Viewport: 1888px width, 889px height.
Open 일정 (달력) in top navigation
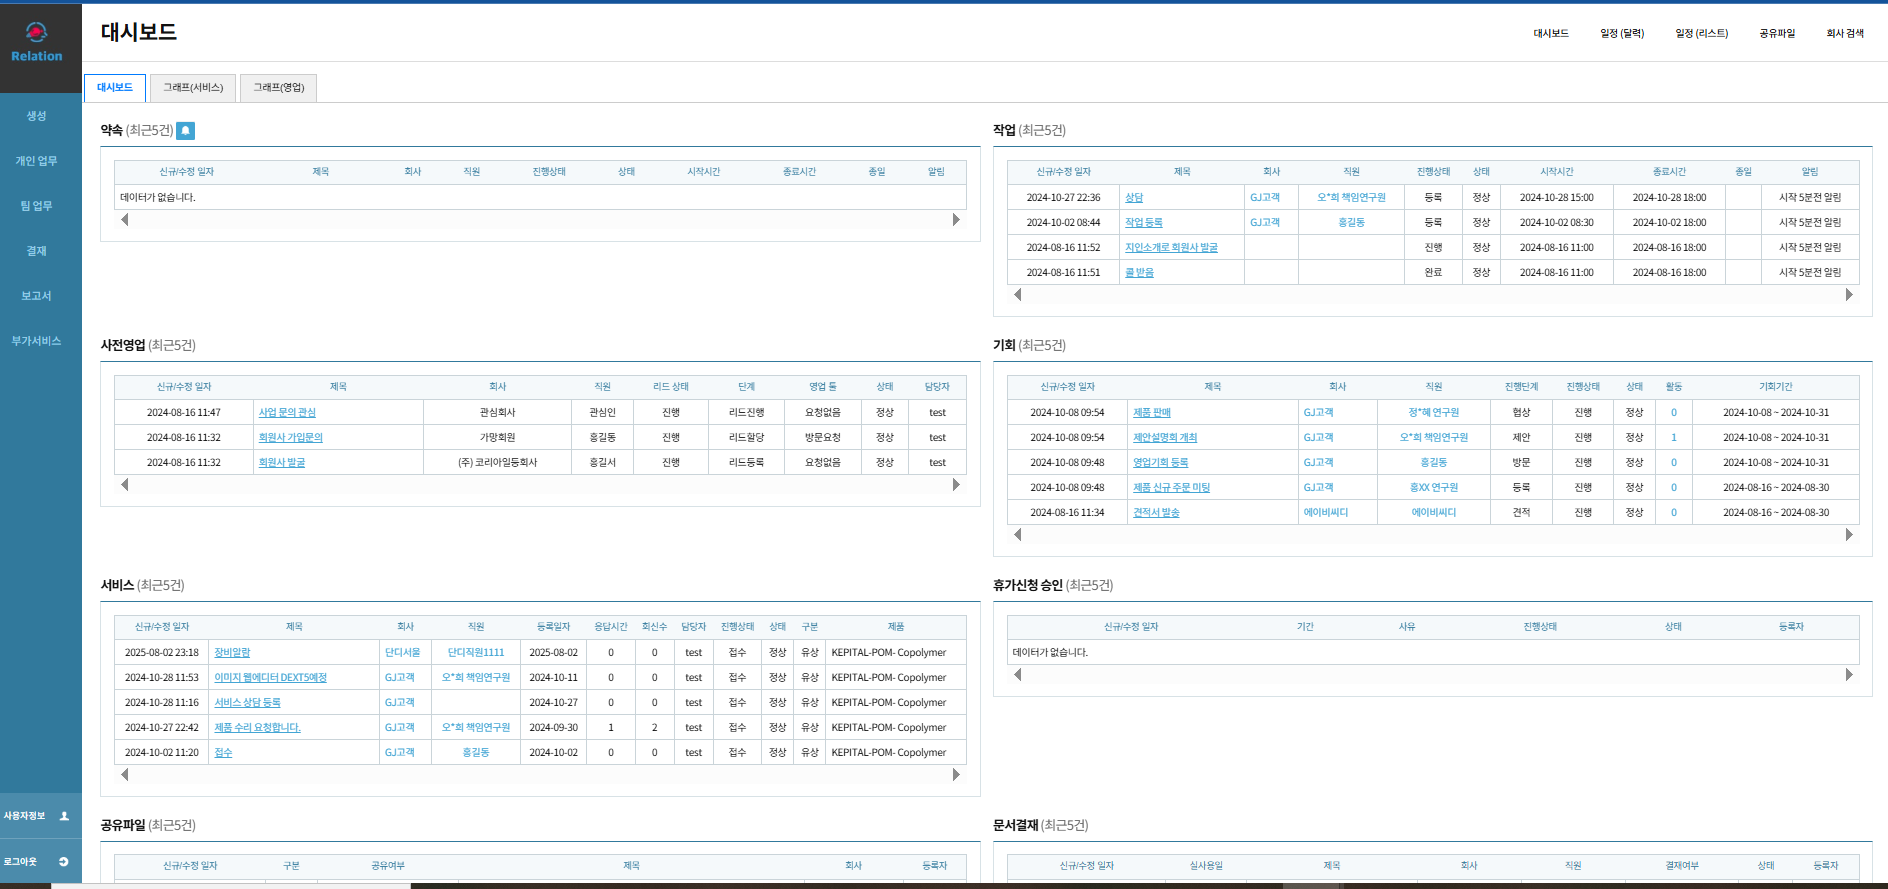coord(1622,34)
